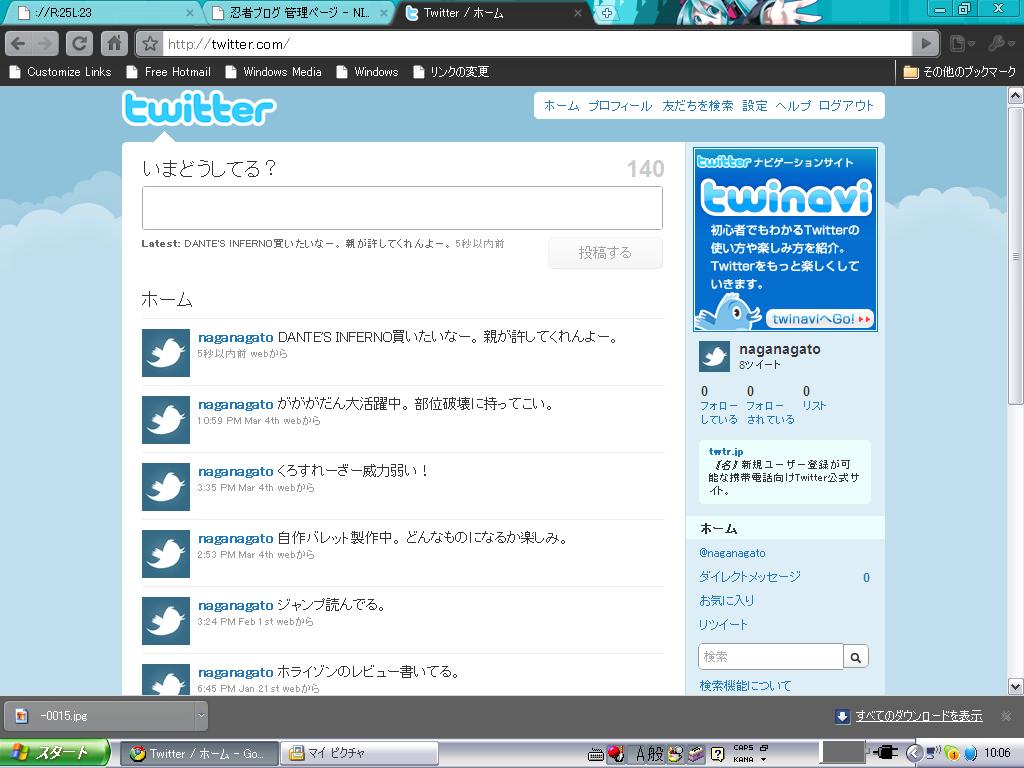This screenshot has width=1024, height=768.
Task: Open お気に入り in the sidebar
Action: tap(726, 600)
